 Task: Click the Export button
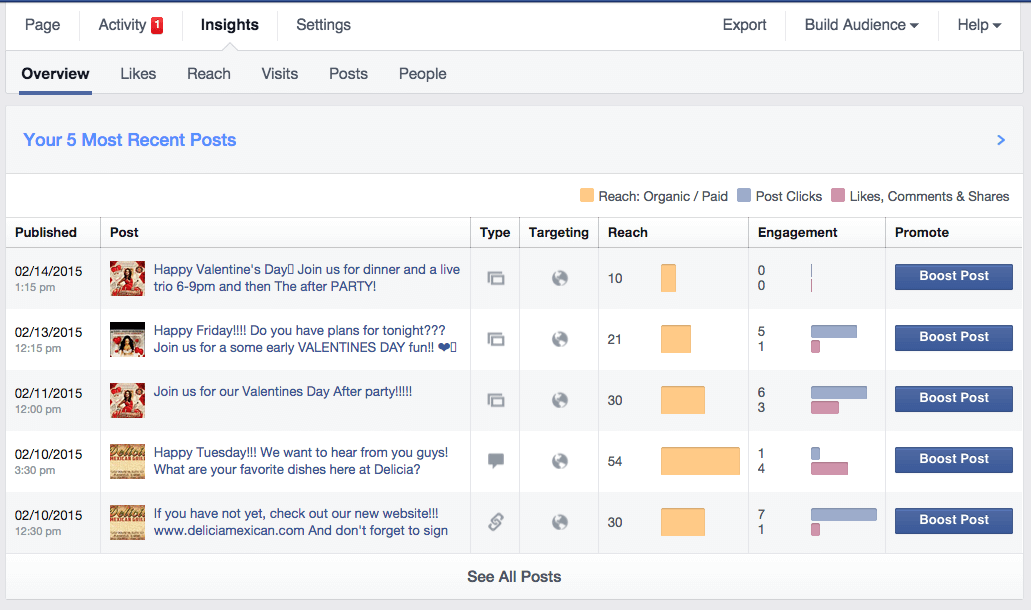pyautogui.click(x=744, y=25)
